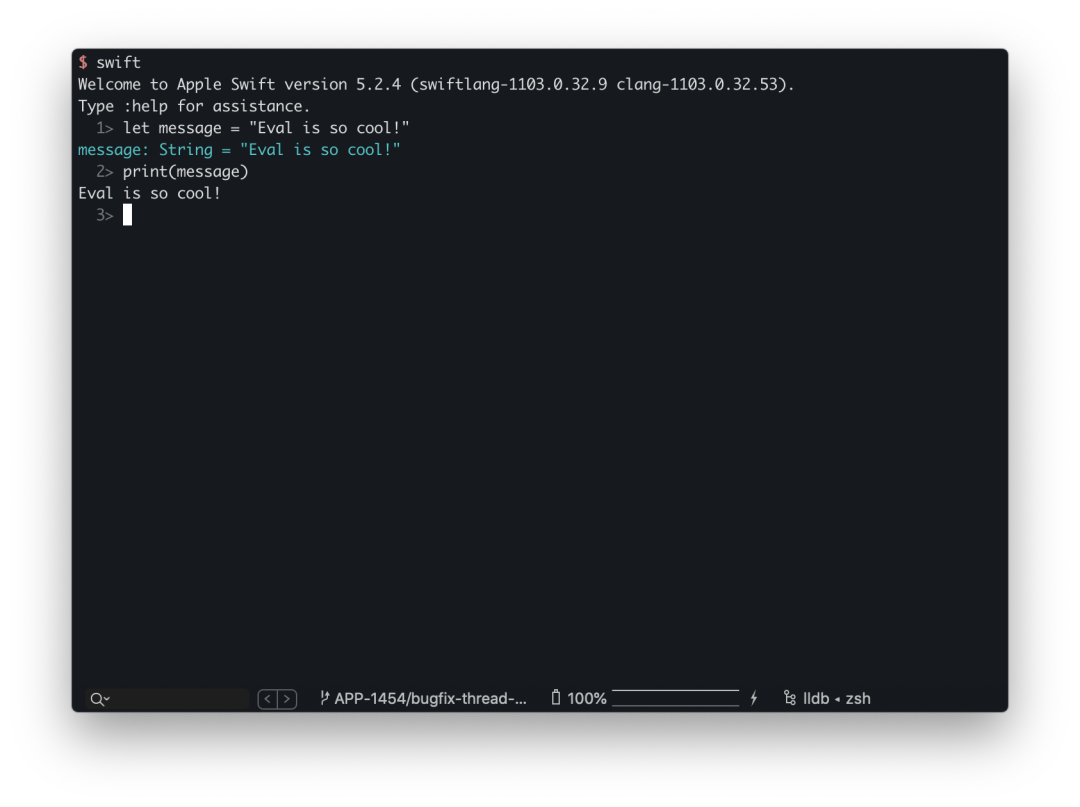Click the cyan message: String output line
This screenshot has width=1080, height=807.
point(239,150)
